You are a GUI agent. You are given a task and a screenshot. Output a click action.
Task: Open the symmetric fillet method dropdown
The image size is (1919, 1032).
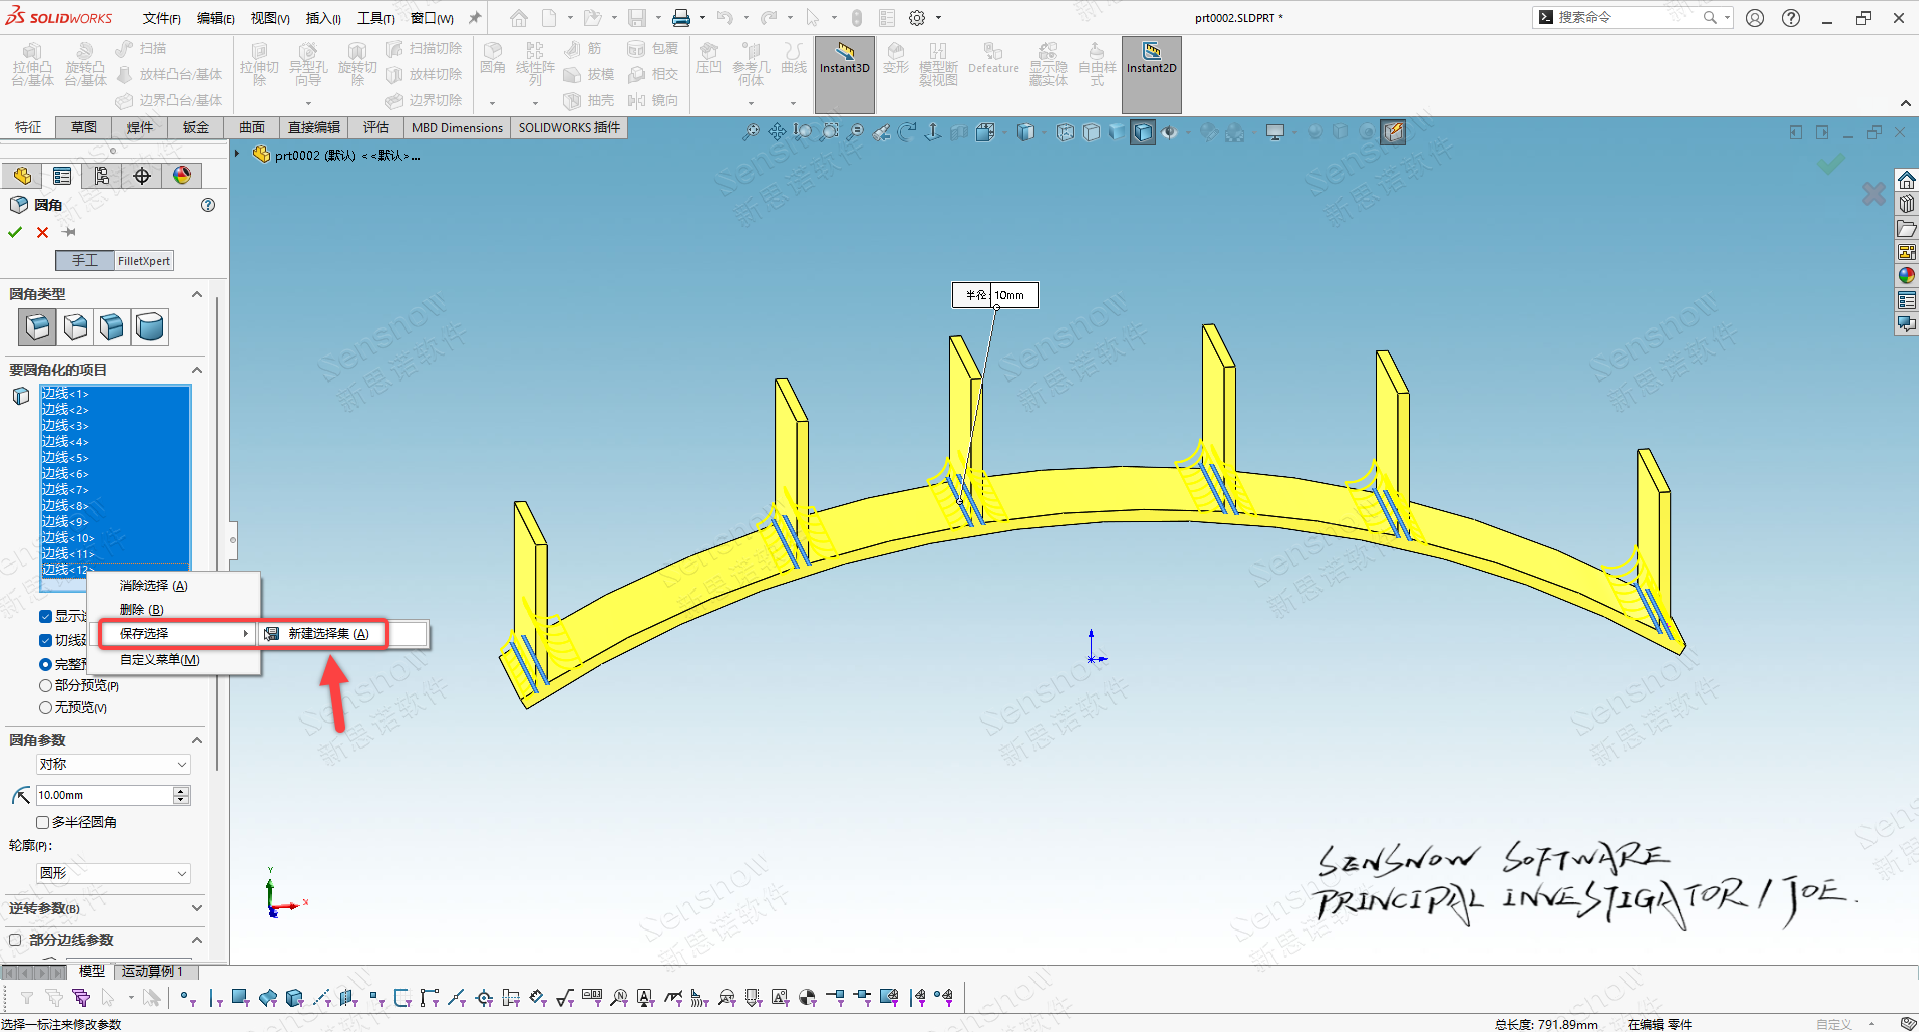tap(113, 764)
